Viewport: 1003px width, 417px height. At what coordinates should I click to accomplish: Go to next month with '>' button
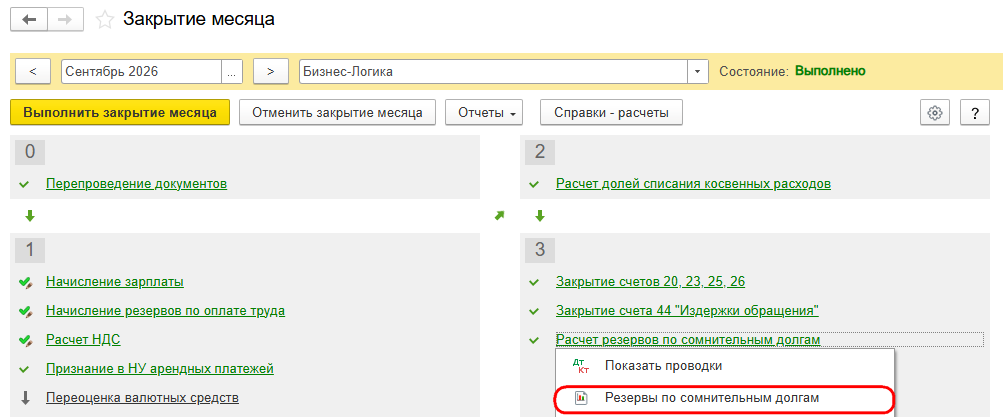pos(271,72)
